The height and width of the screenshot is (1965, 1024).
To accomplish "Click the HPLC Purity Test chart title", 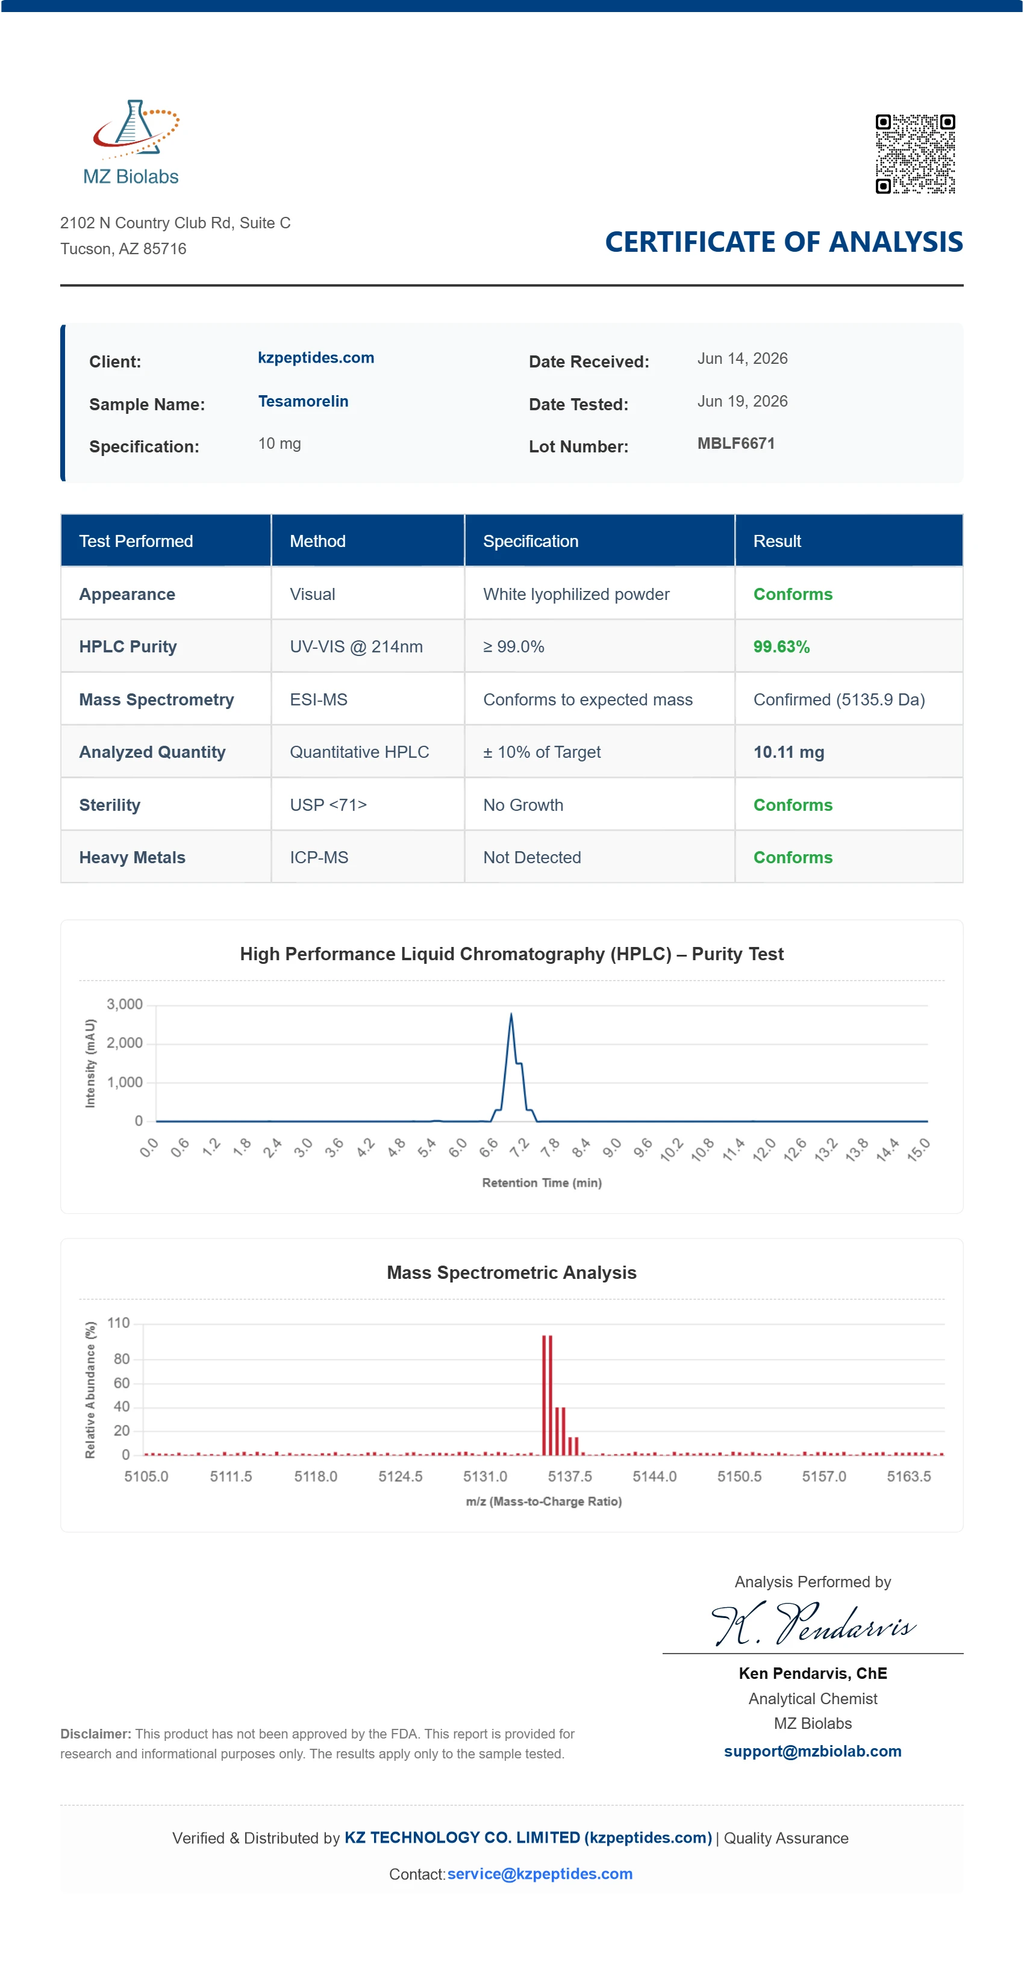I will (x=512, y=954).
